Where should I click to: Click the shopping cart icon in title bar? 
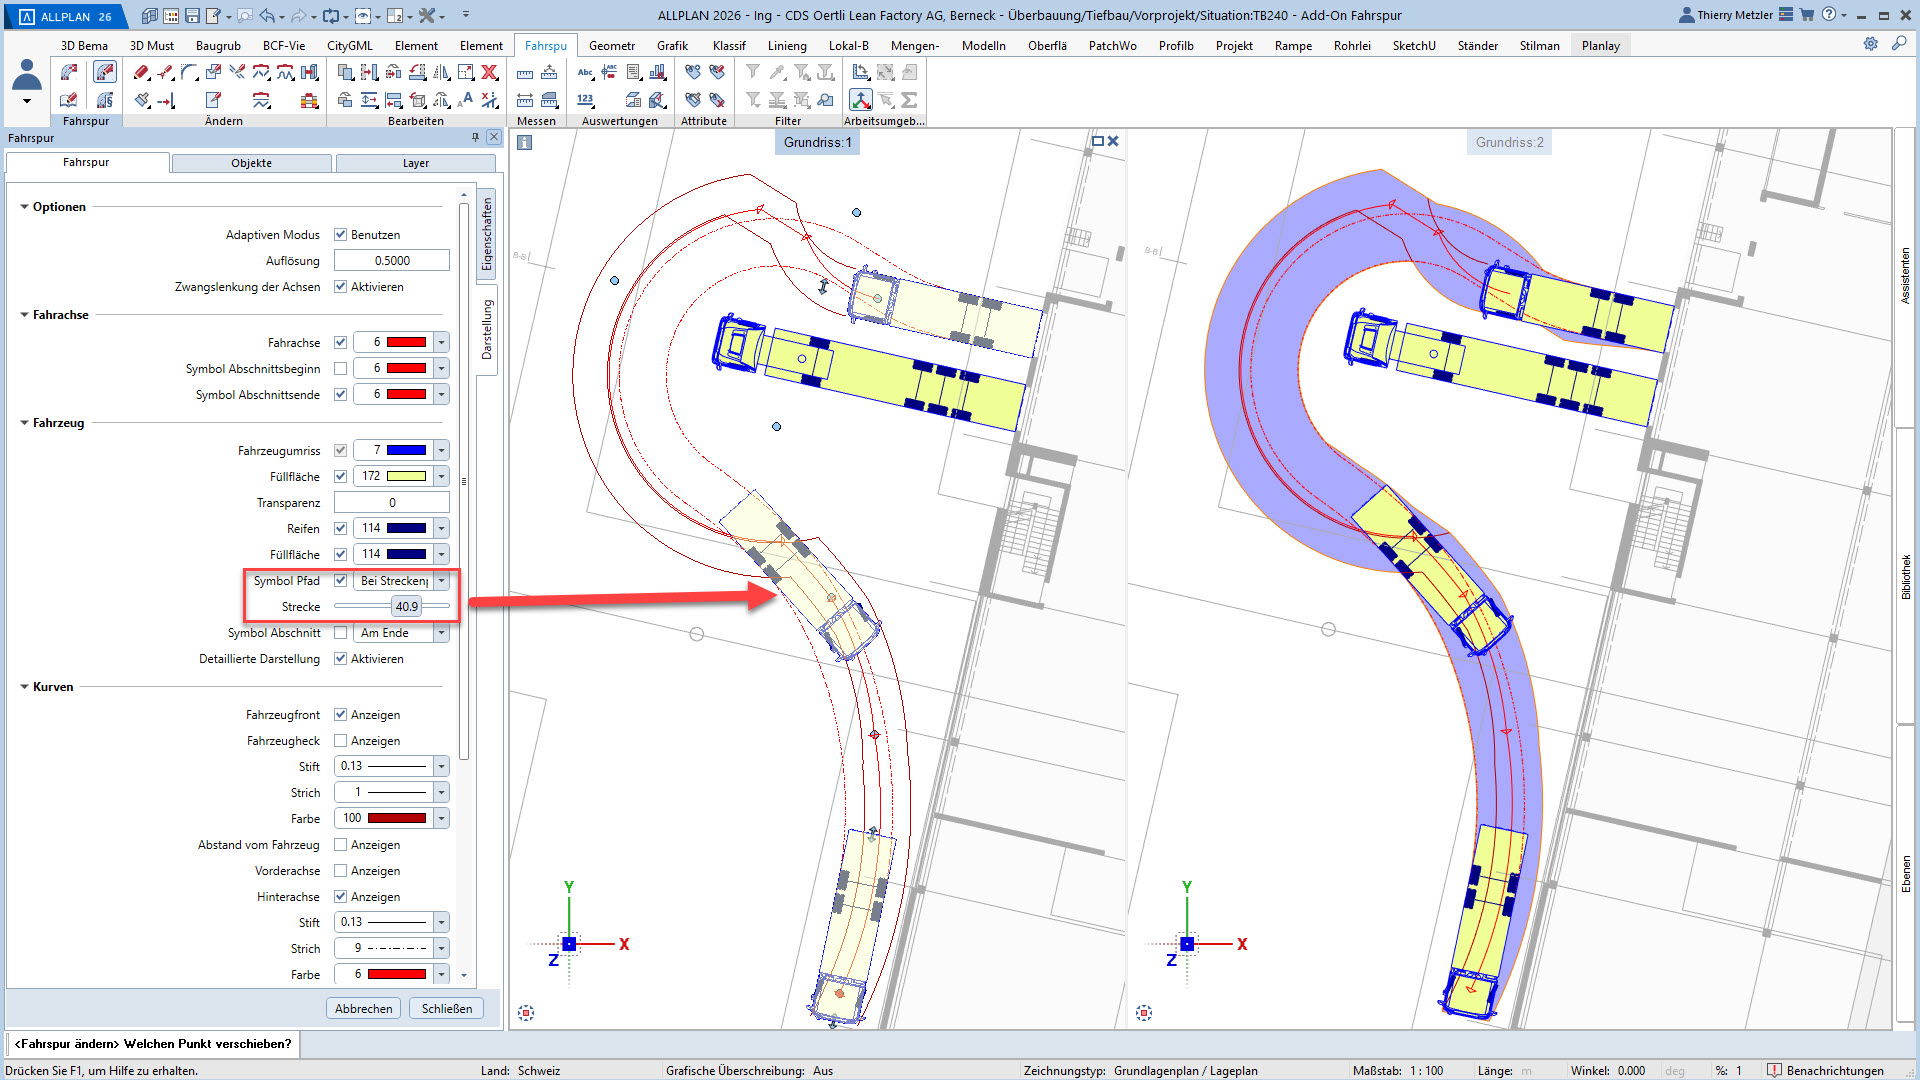1807,15
